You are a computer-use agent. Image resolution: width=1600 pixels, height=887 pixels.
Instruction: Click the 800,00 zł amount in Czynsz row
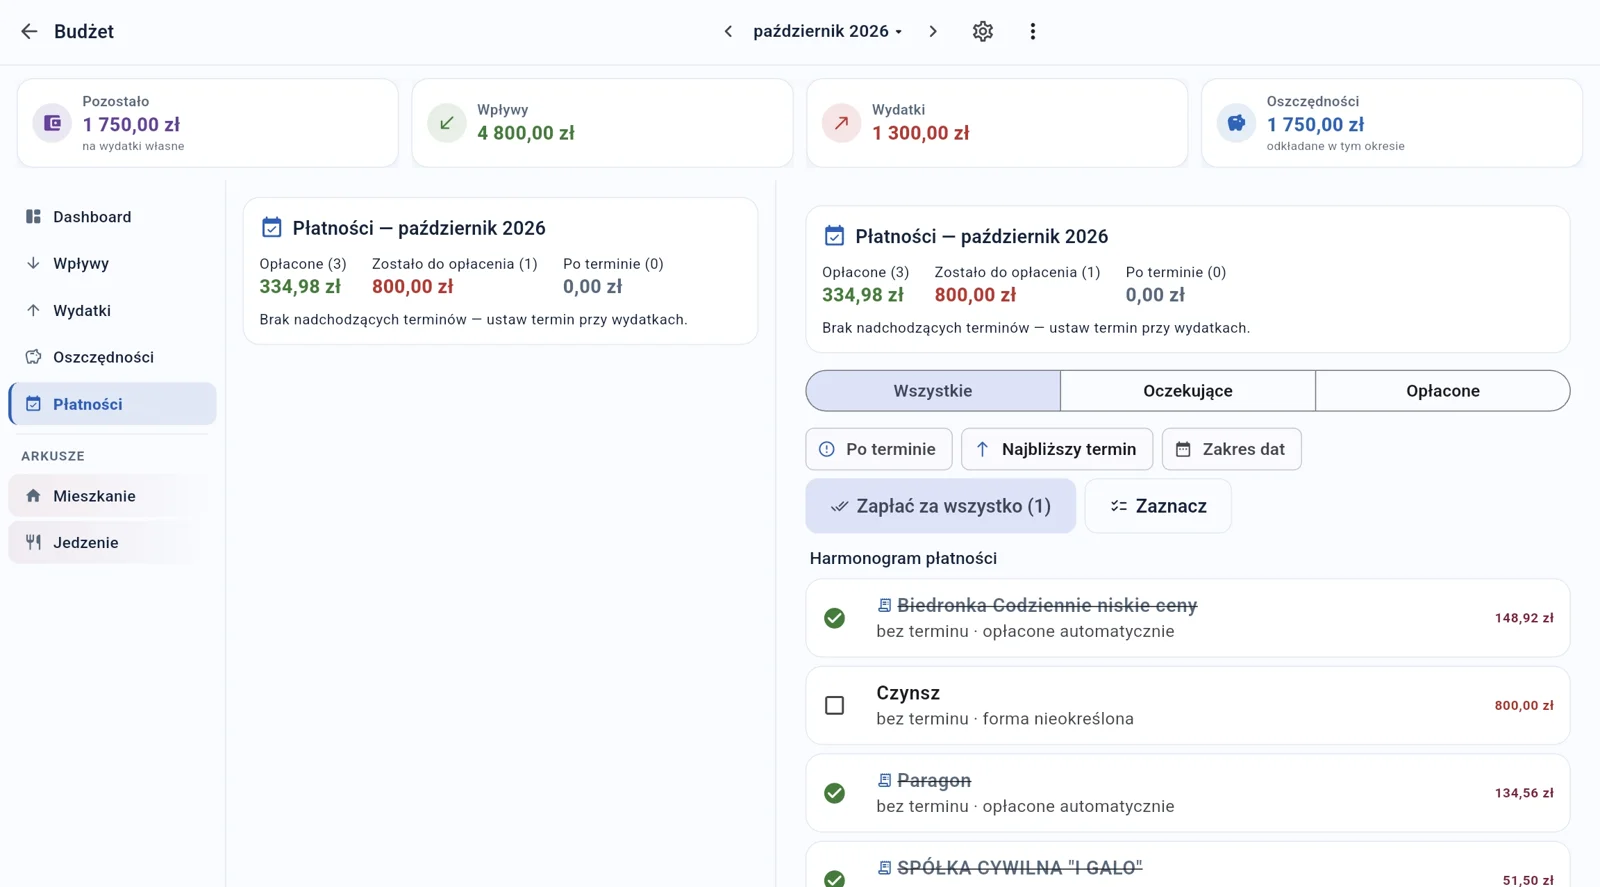pyautogui.click(x=1524, y=706)
